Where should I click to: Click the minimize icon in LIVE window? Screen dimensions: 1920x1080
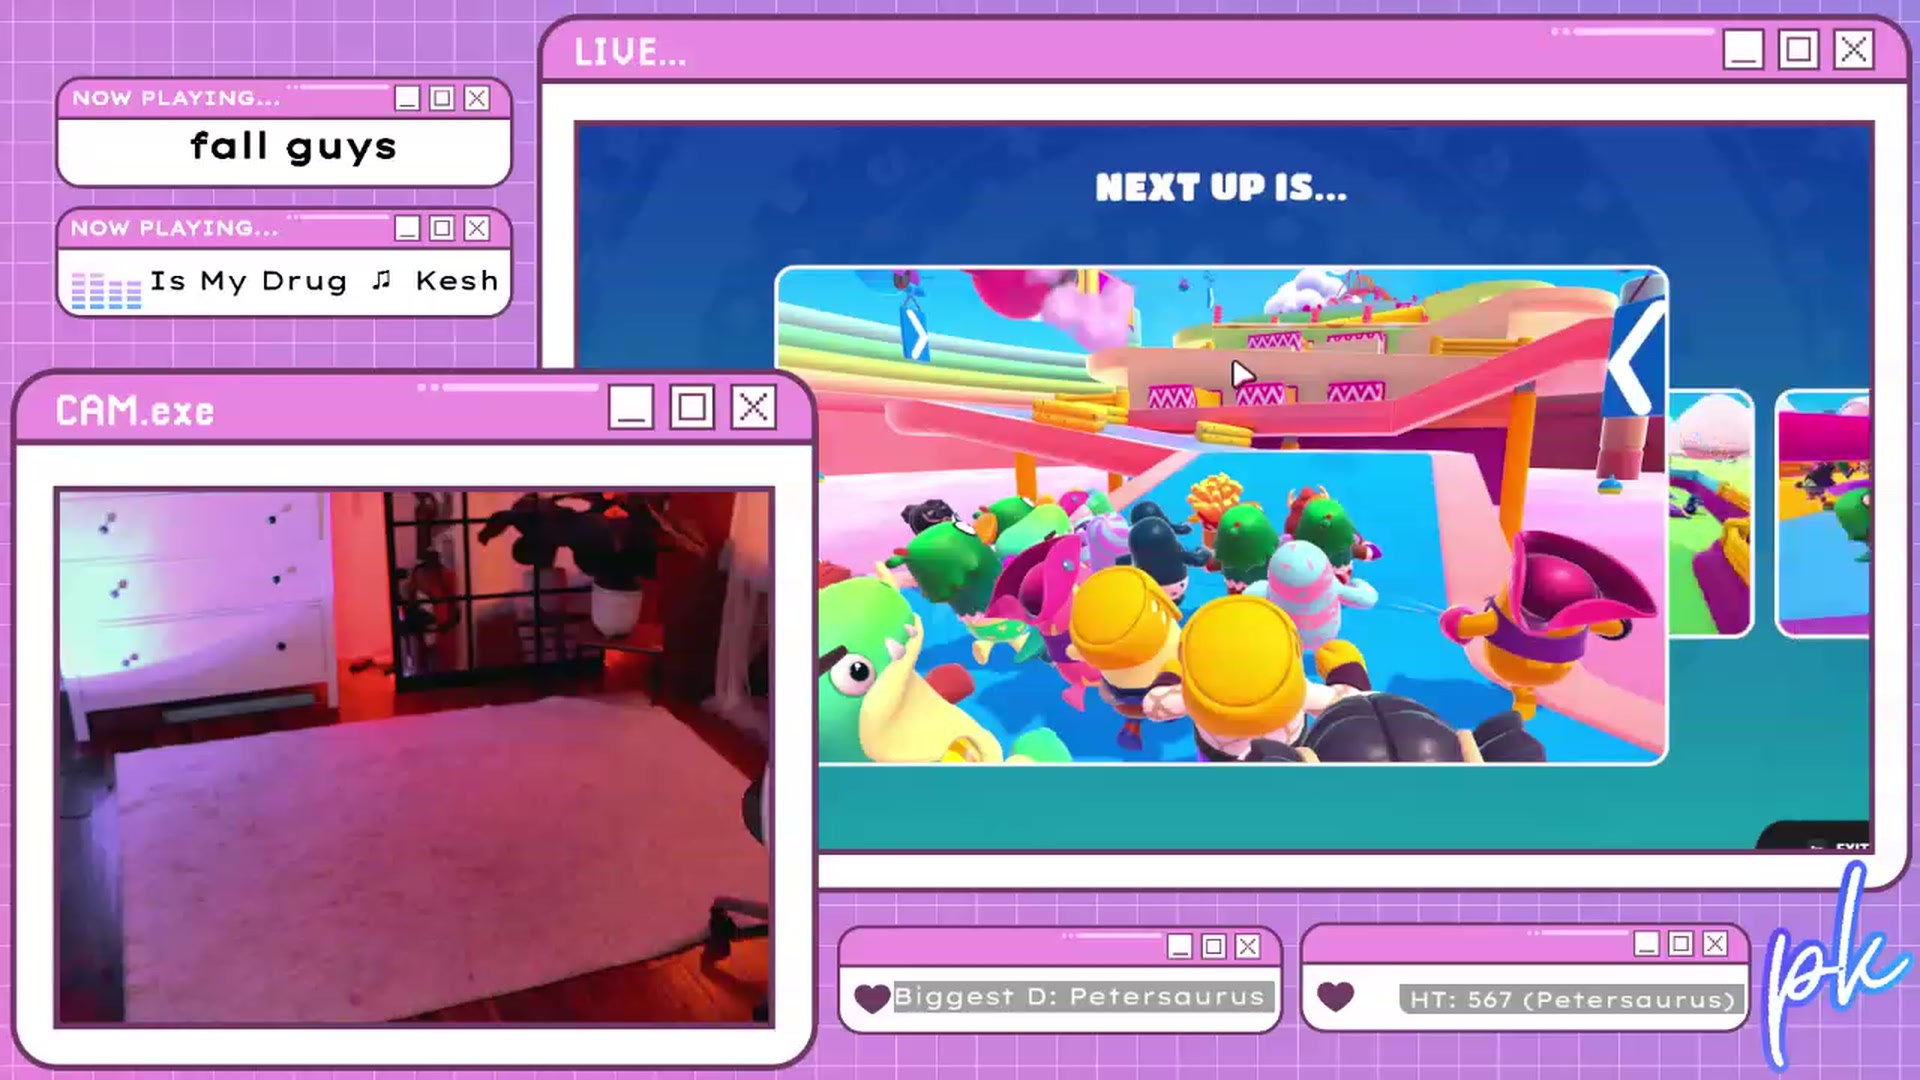[x=1743, y=49]
